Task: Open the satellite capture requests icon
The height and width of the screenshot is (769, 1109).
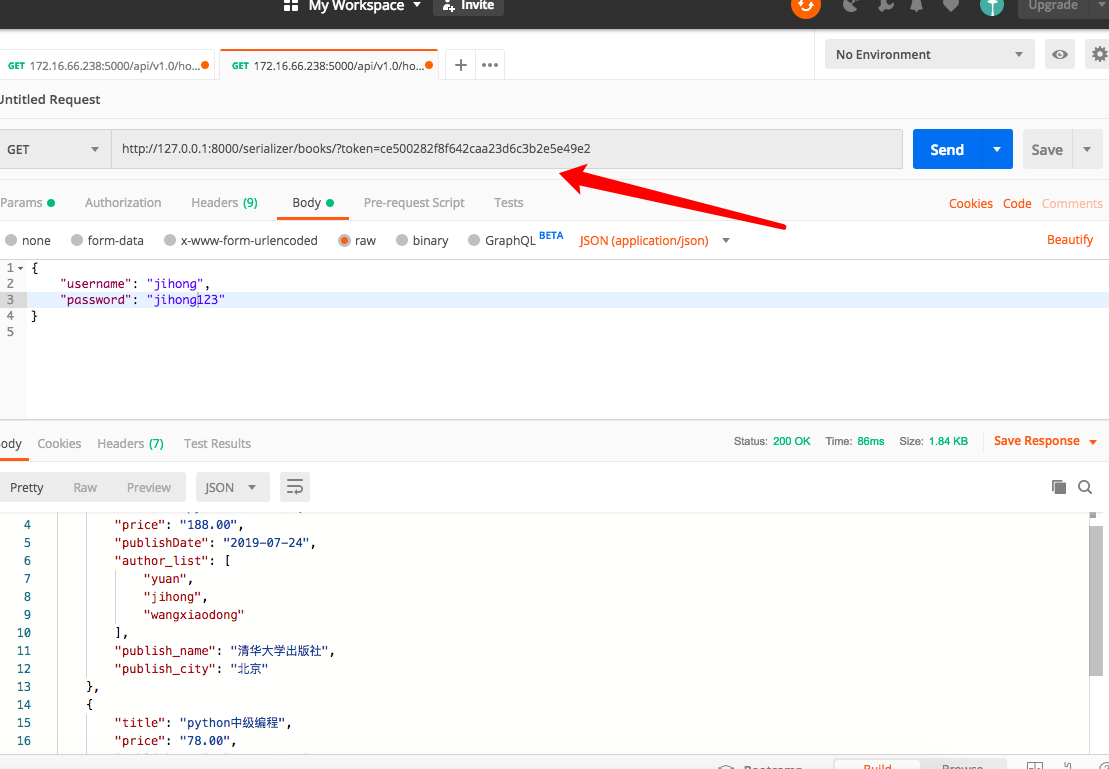Action: click(x=852, y=6)
